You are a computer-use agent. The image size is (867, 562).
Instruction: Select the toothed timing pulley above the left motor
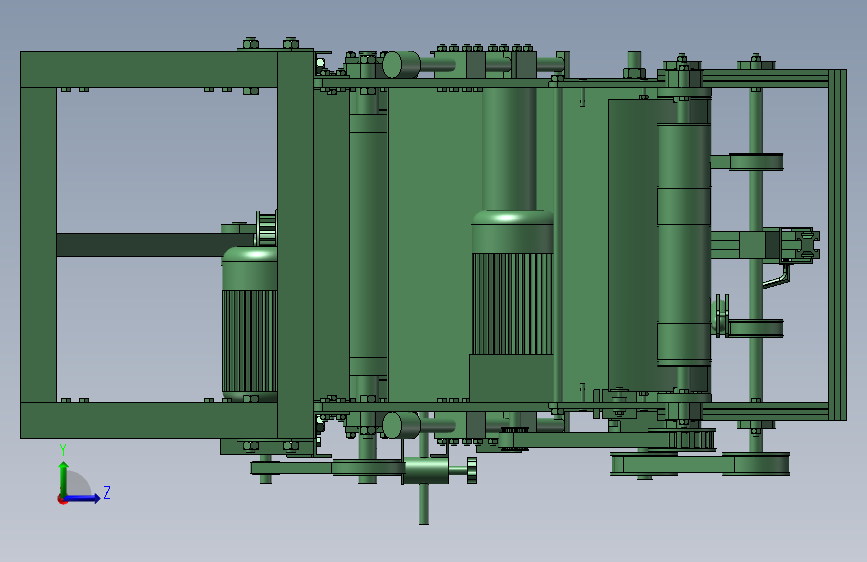[x=267, y=228]
